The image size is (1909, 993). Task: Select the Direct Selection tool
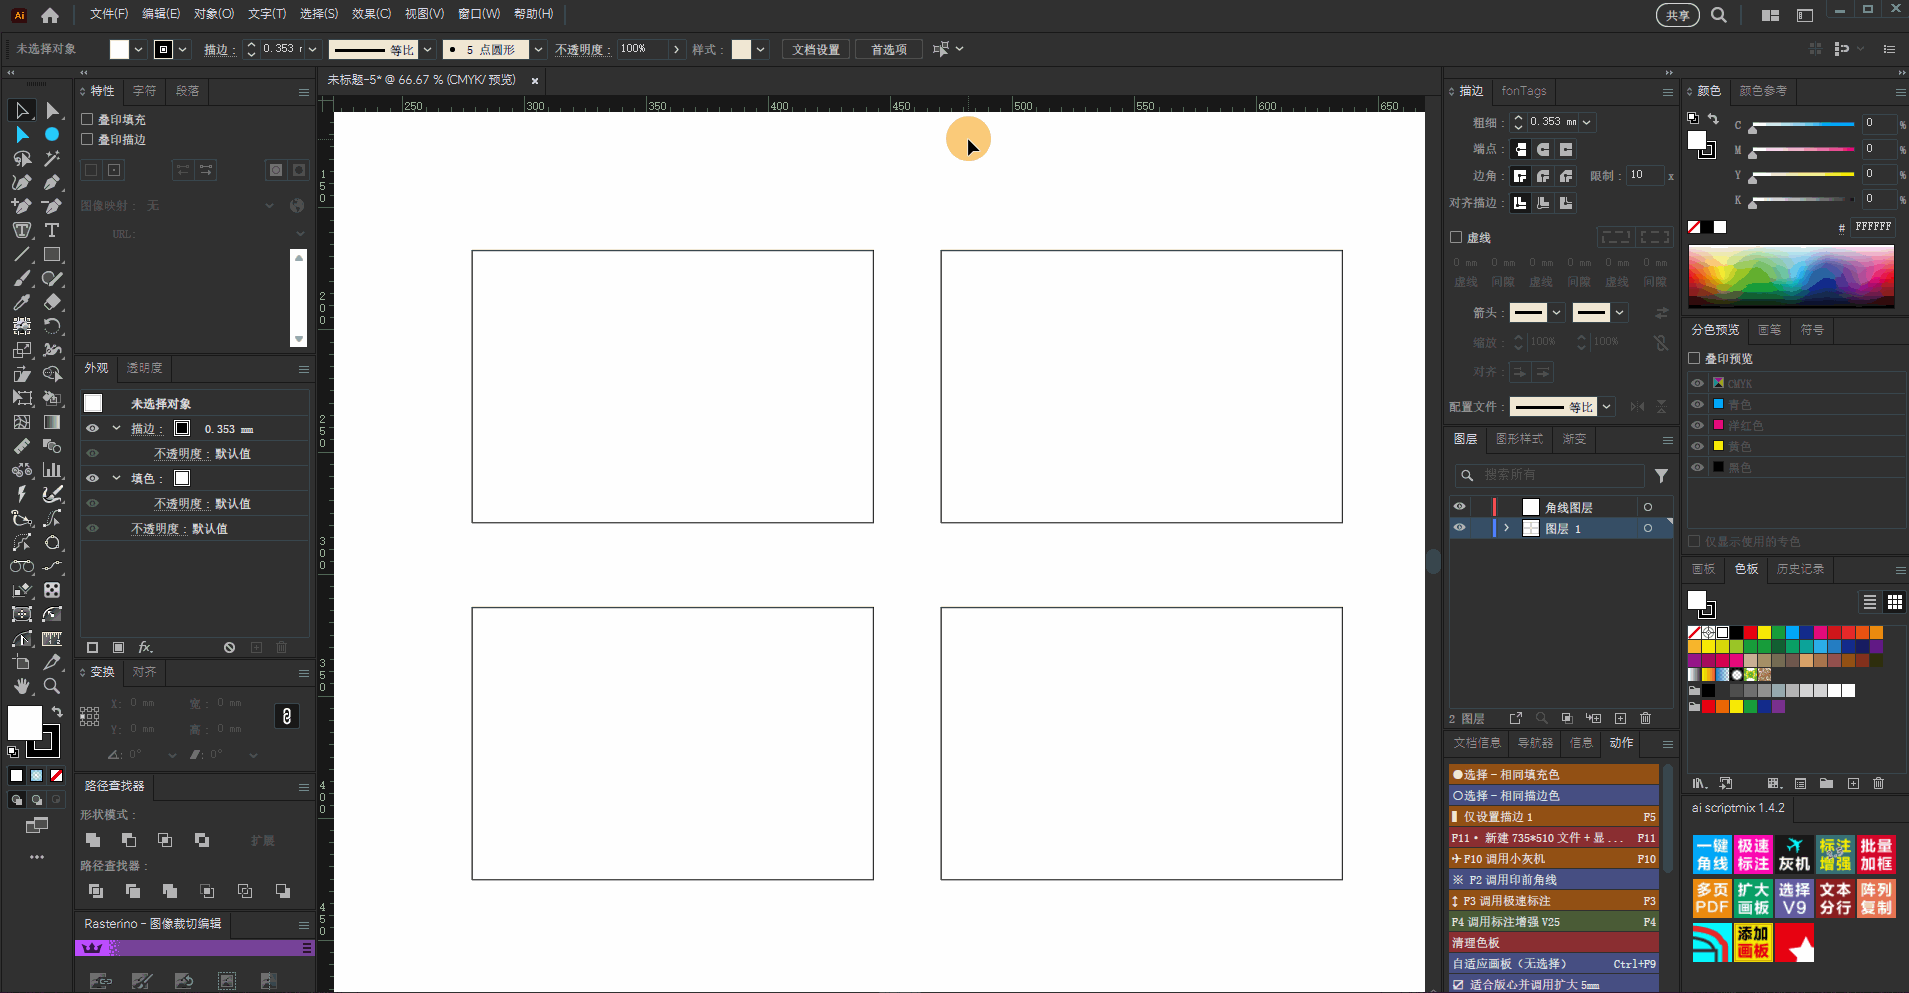pos(53,110)
